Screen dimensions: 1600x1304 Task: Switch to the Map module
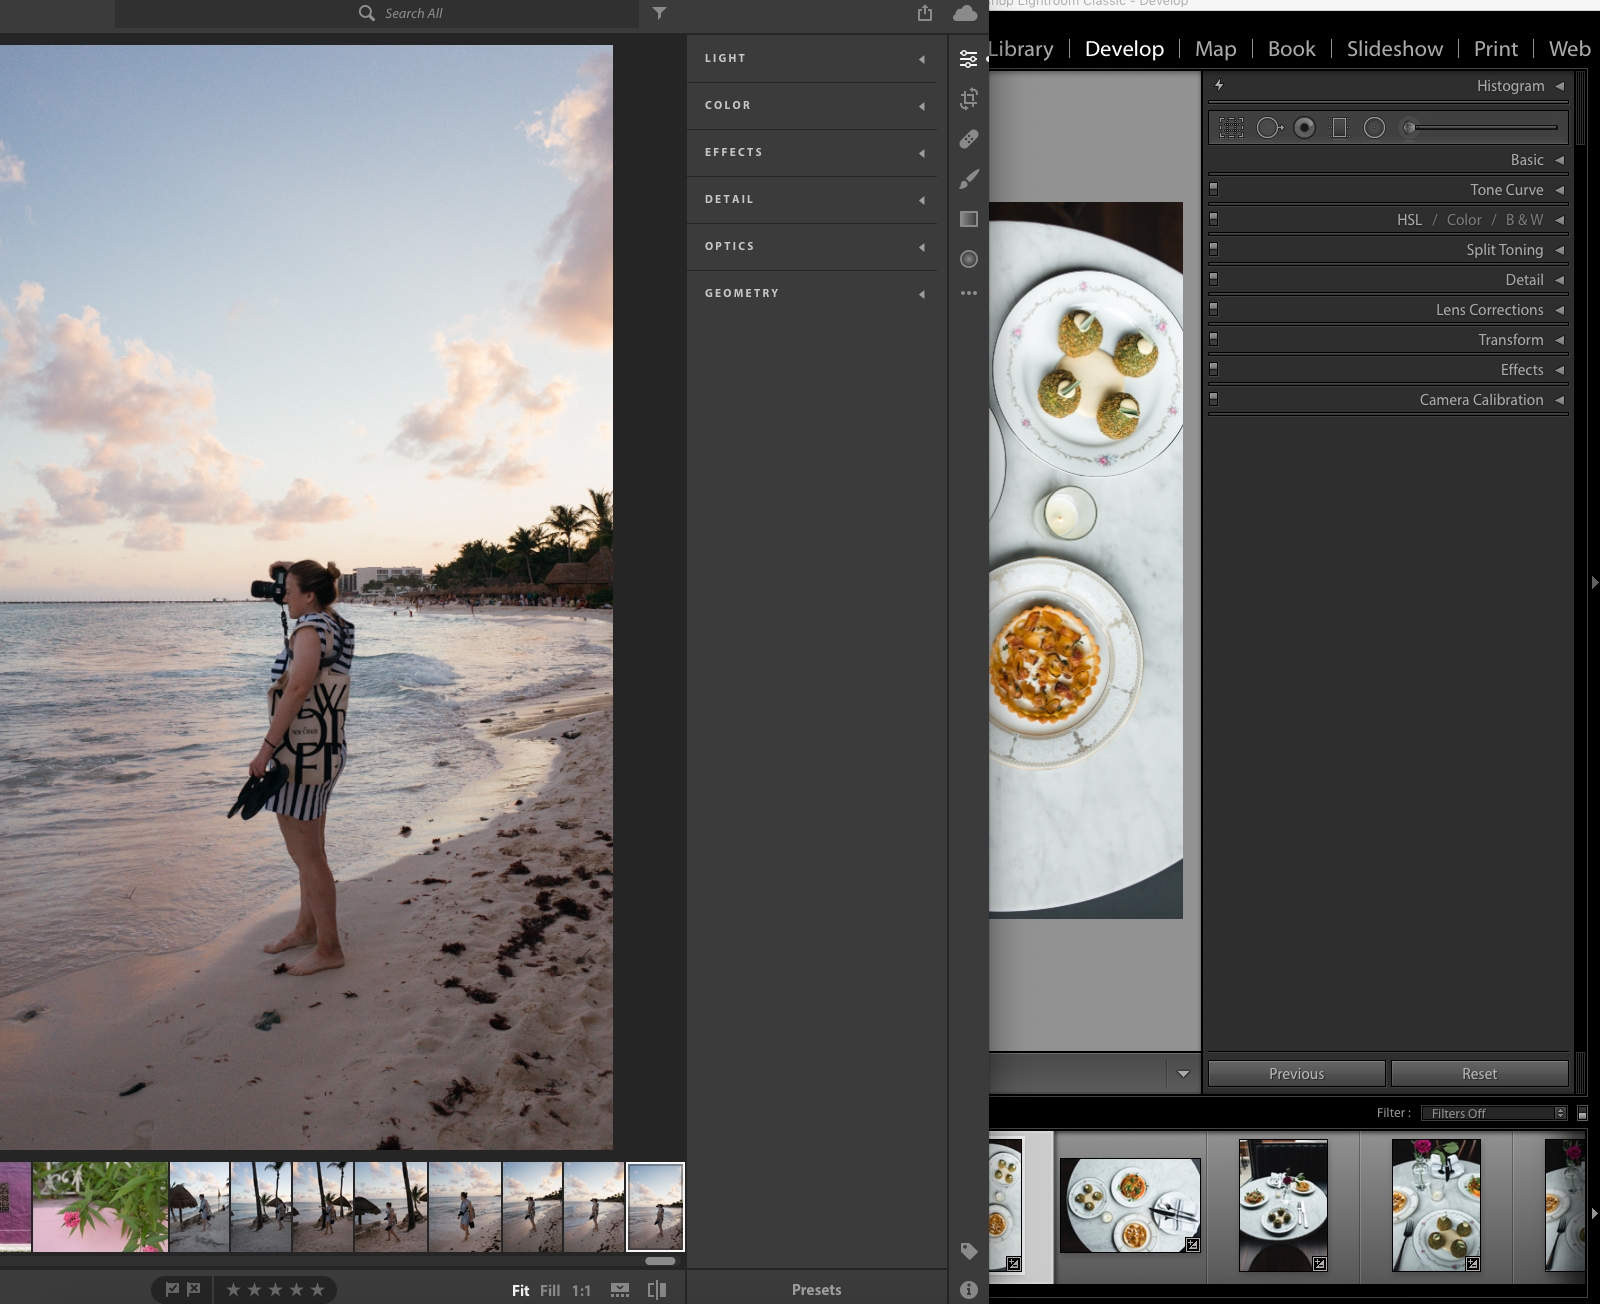click(1216, 49)
